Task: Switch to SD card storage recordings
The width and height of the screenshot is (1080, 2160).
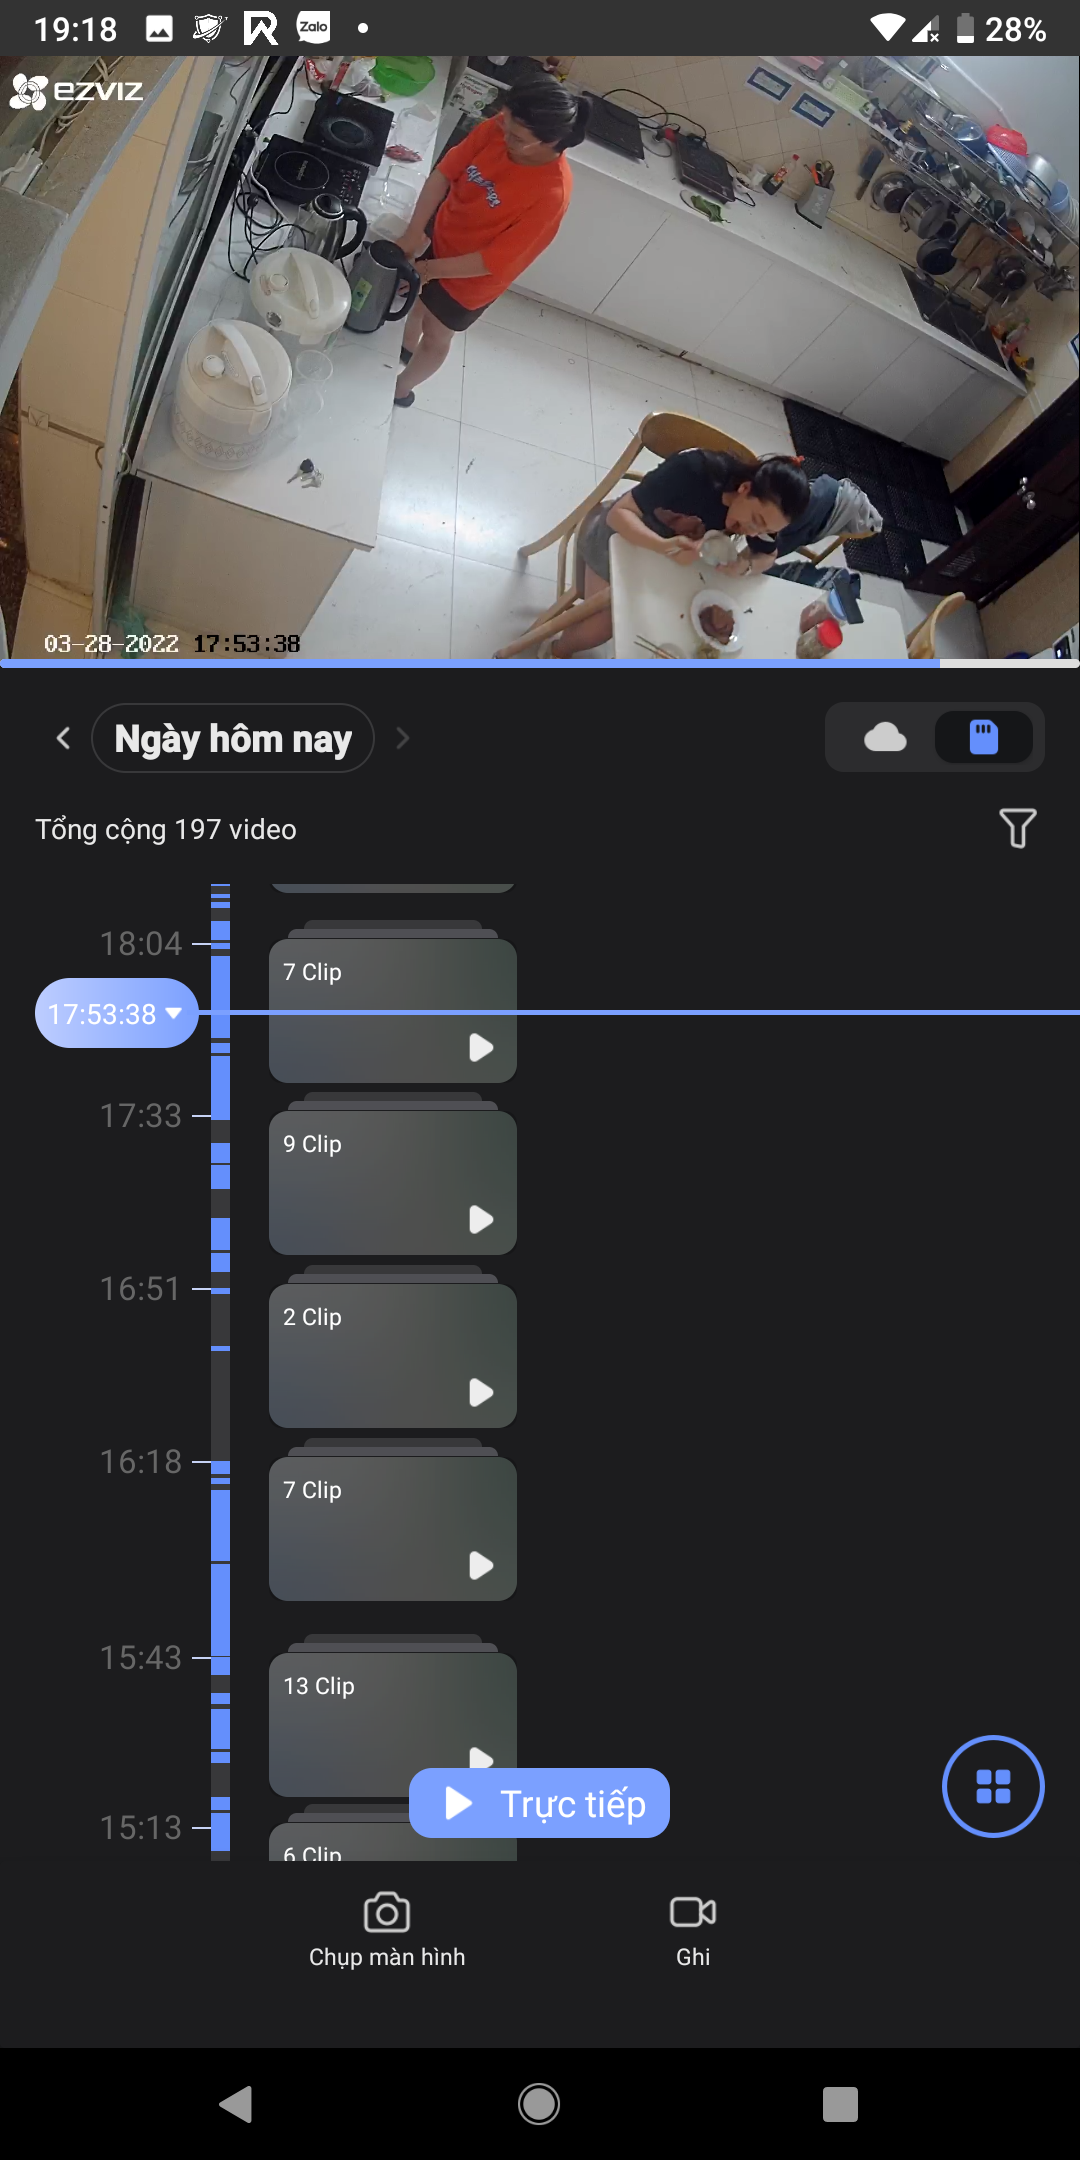Action: [984, 738]
